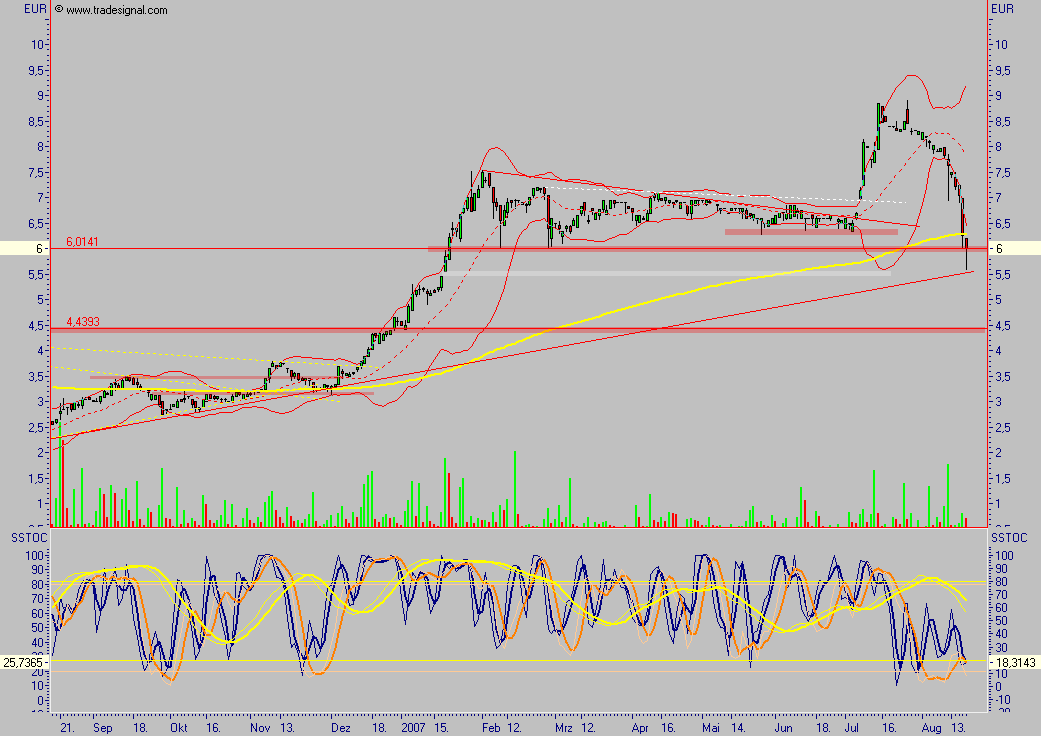
Task: Click the Jun label on the date axis
Action: [785, 730]
